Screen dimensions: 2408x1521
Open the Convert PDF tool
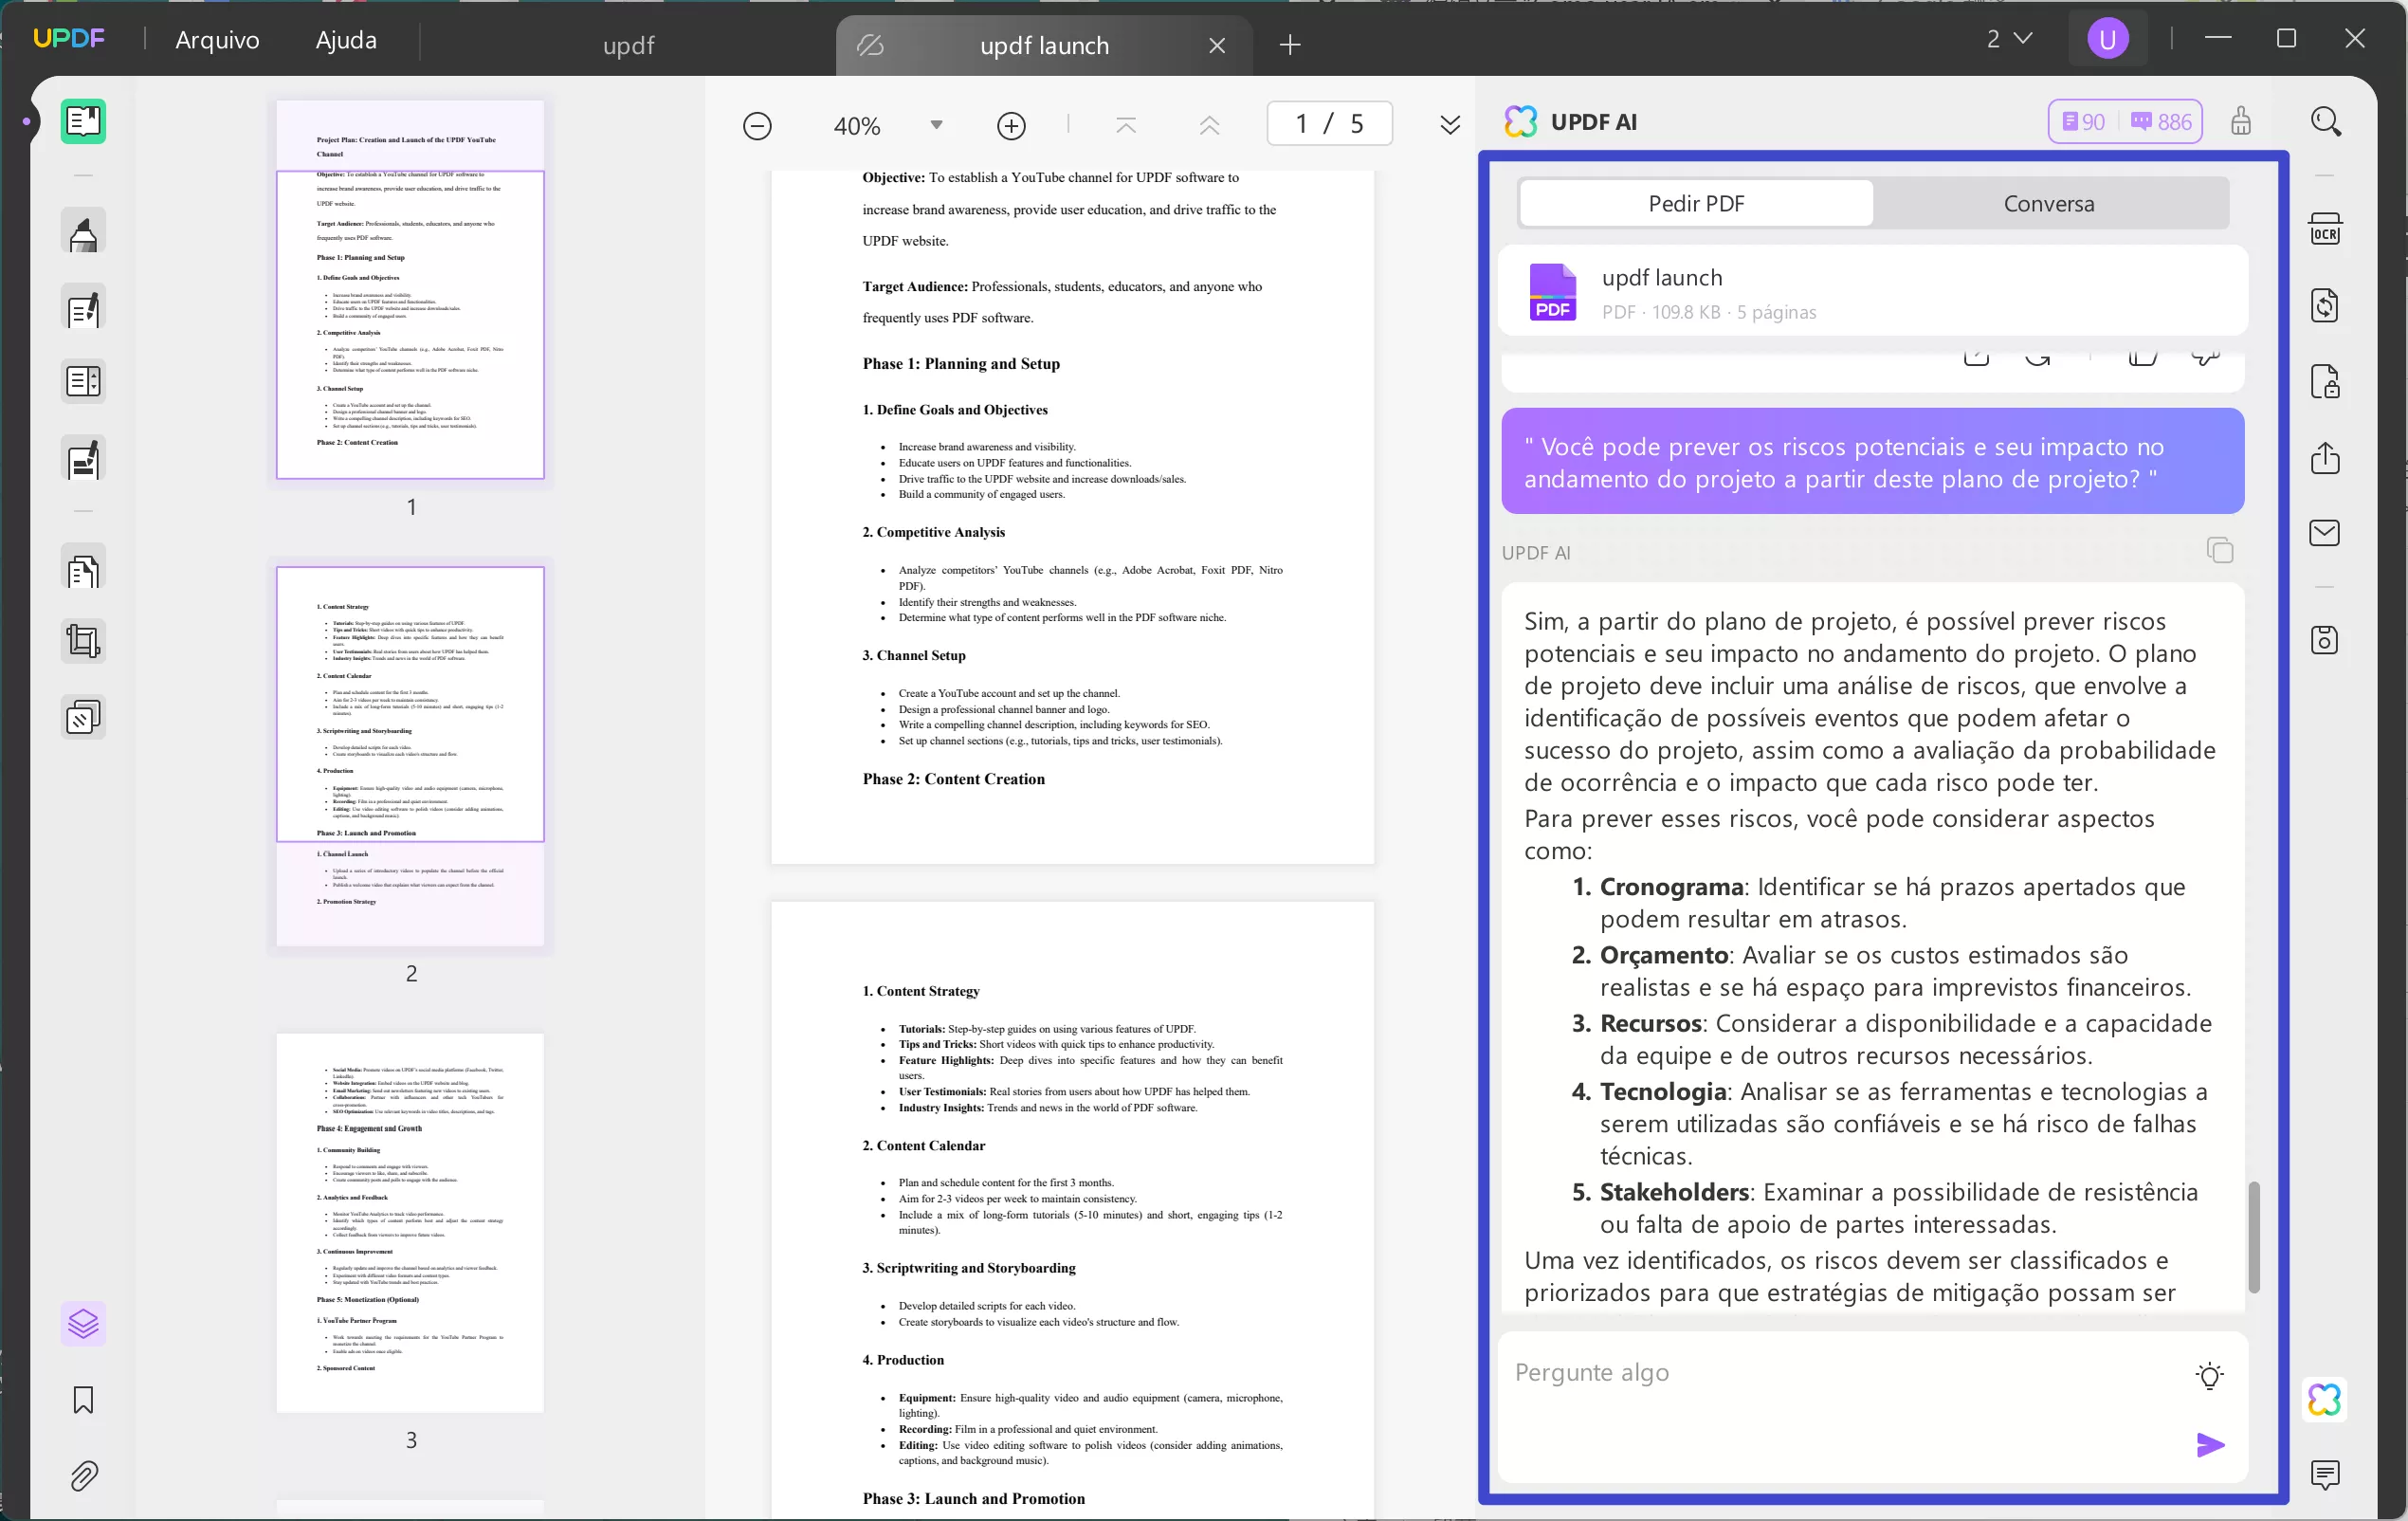click(2325, 305)
